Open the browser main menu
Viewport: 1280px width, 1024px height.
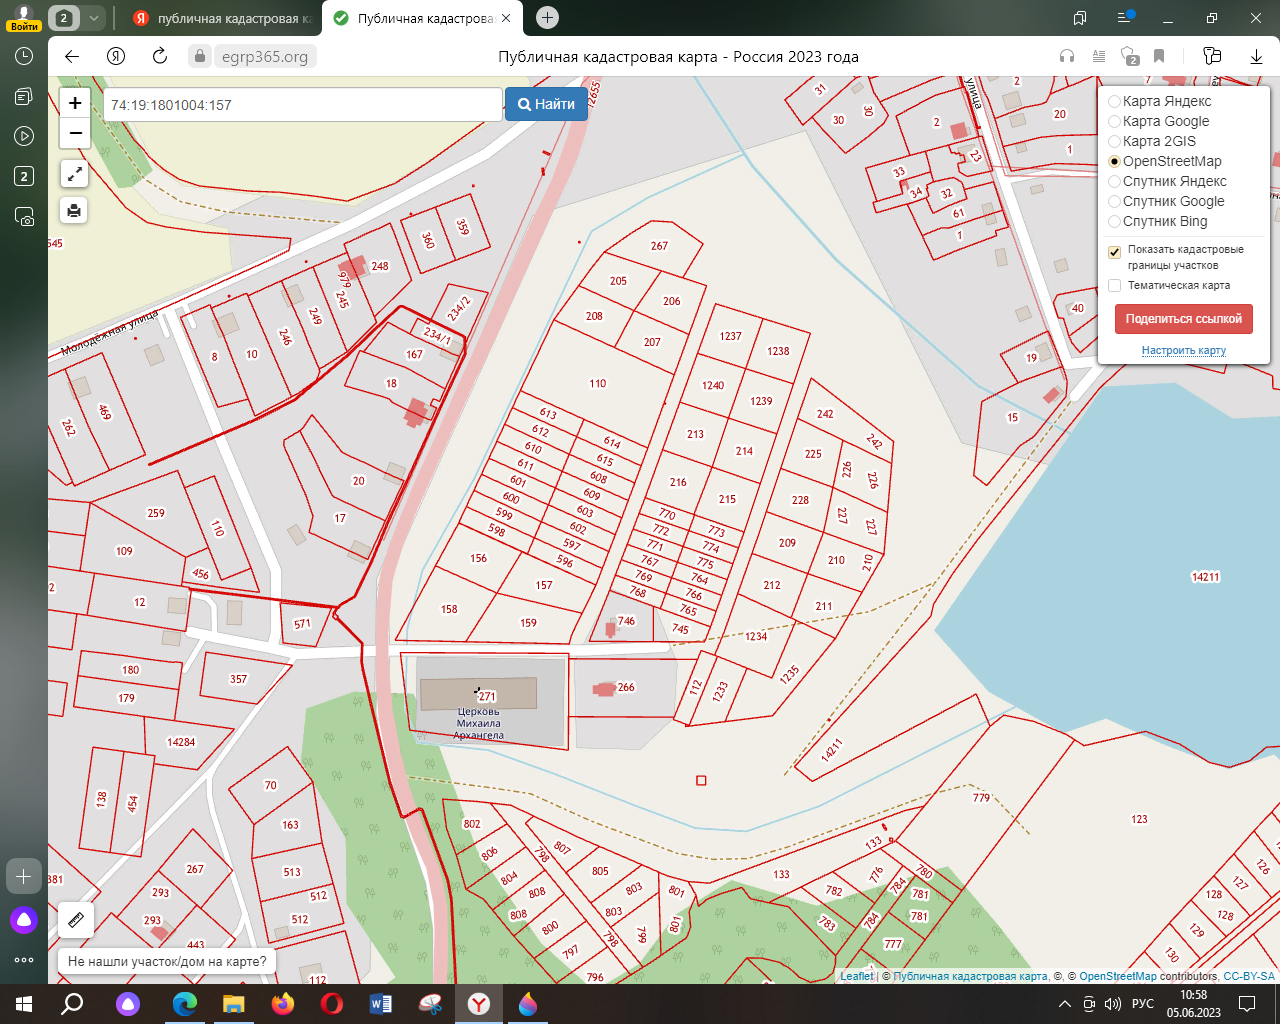(x=1126, y=18)
